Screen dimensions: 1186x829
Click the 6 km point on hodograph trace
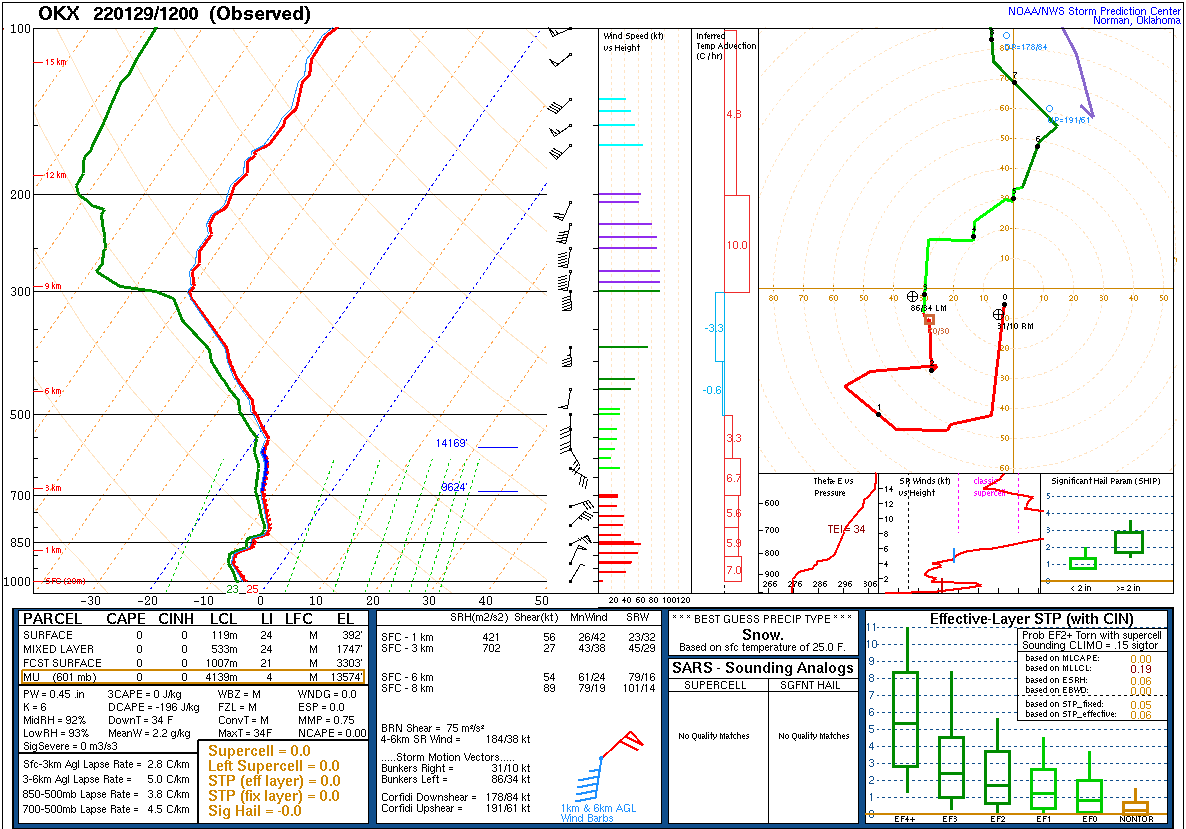click(1037, 146)
